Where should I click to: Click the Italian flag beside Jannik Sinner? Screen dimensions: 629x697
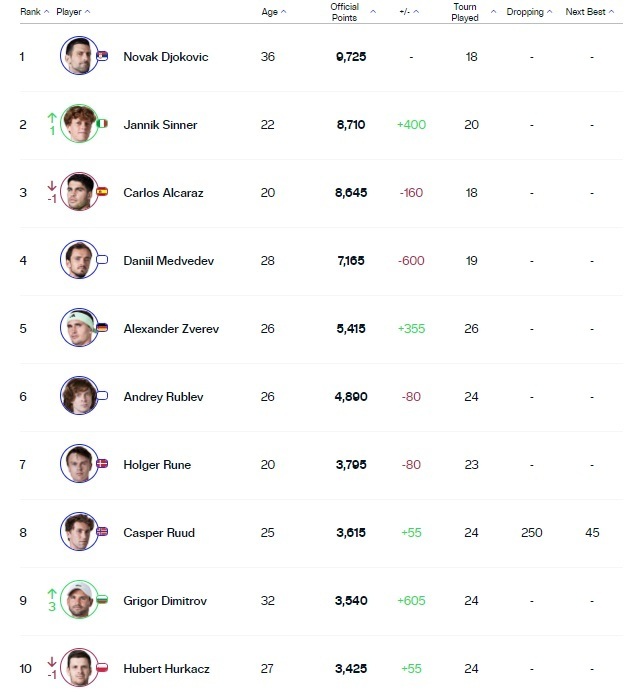[x=102, y=124]
